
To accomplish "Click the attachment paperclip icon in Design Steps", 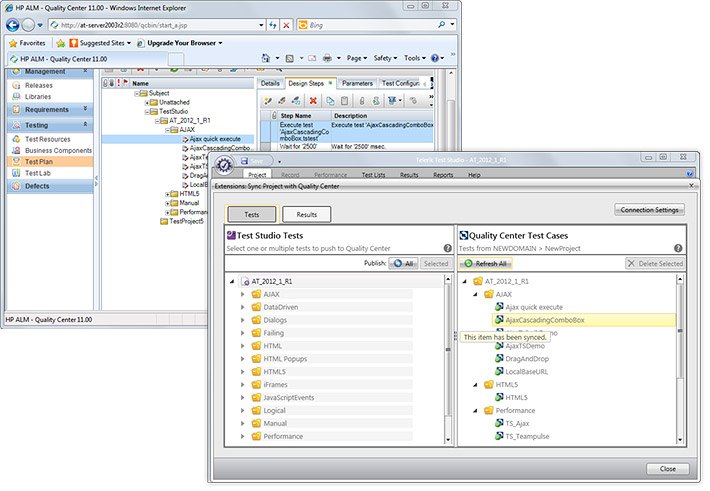I will [361, 101].
